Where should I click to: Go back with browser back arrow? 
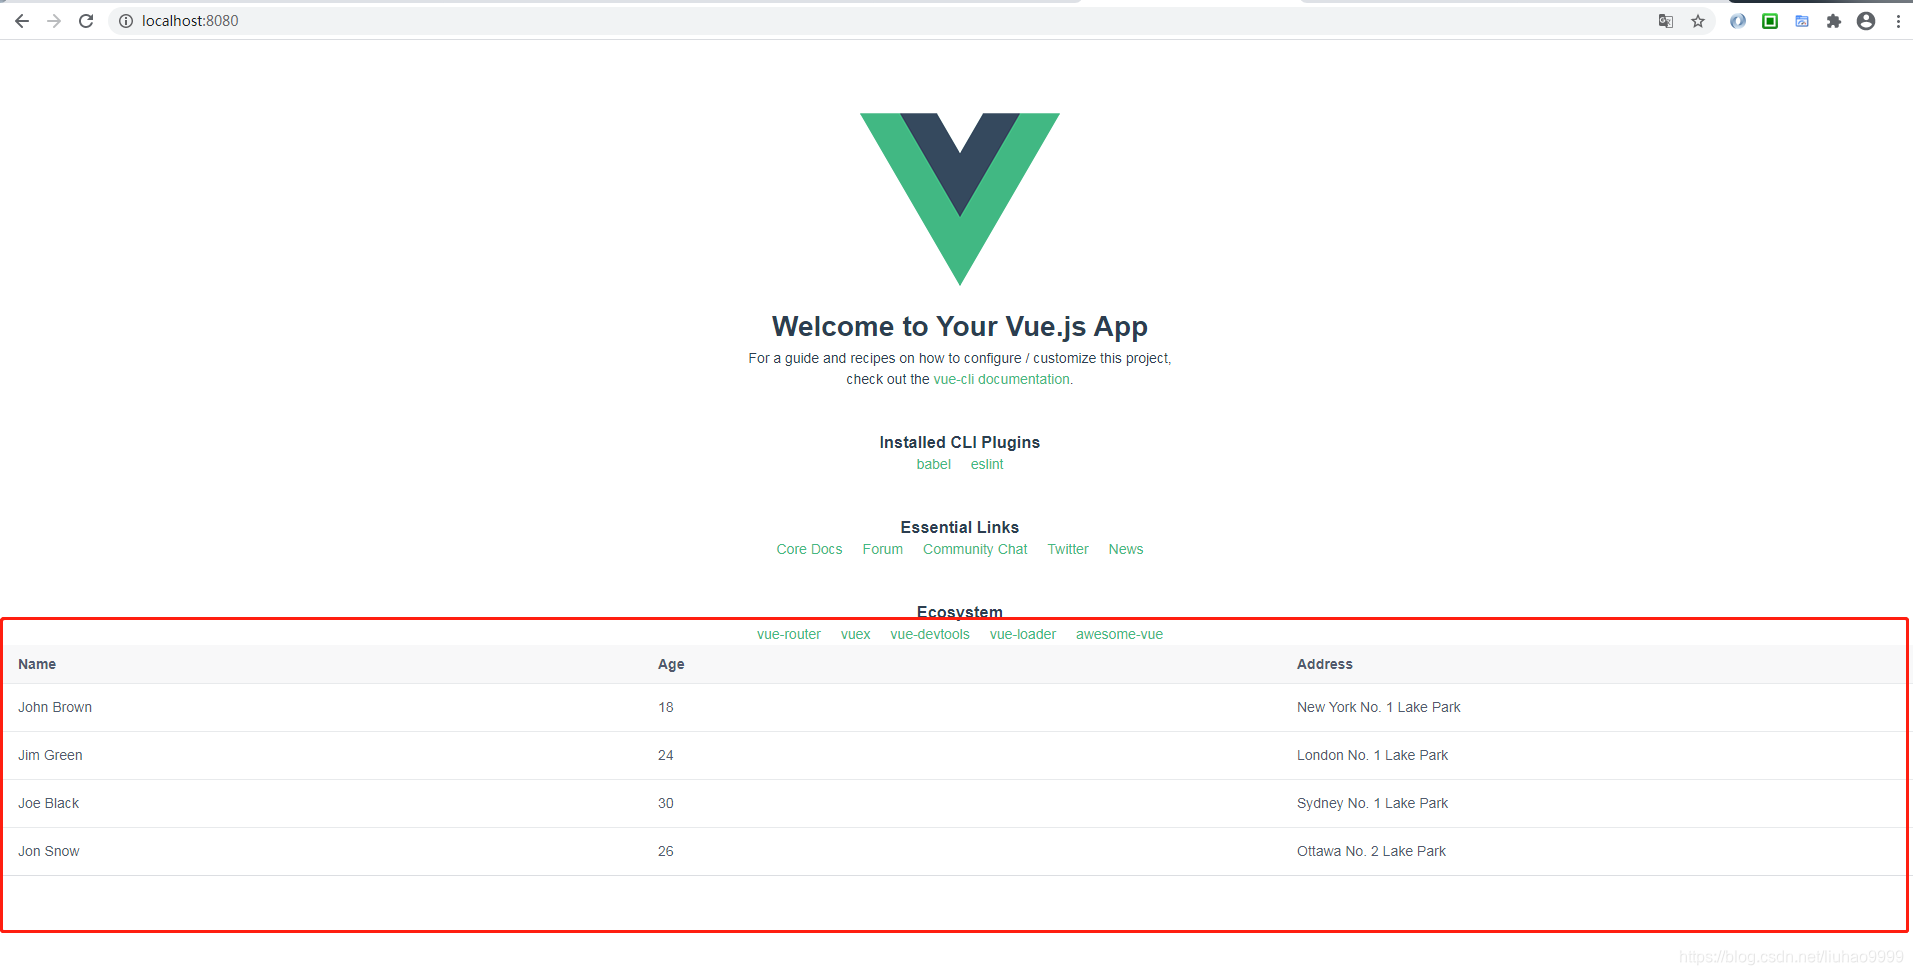click(22, 21)
